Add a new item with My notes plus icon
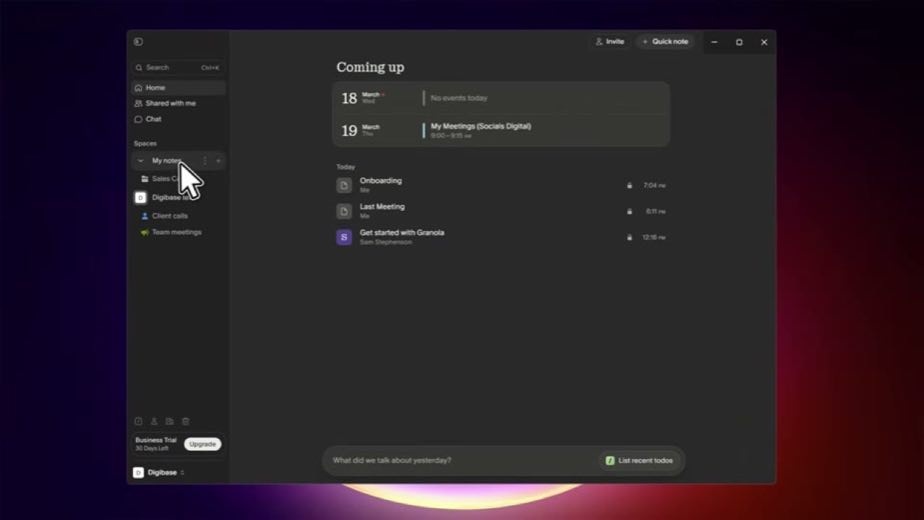Screen dimensions: 924x520 click(x=218, y=160)
